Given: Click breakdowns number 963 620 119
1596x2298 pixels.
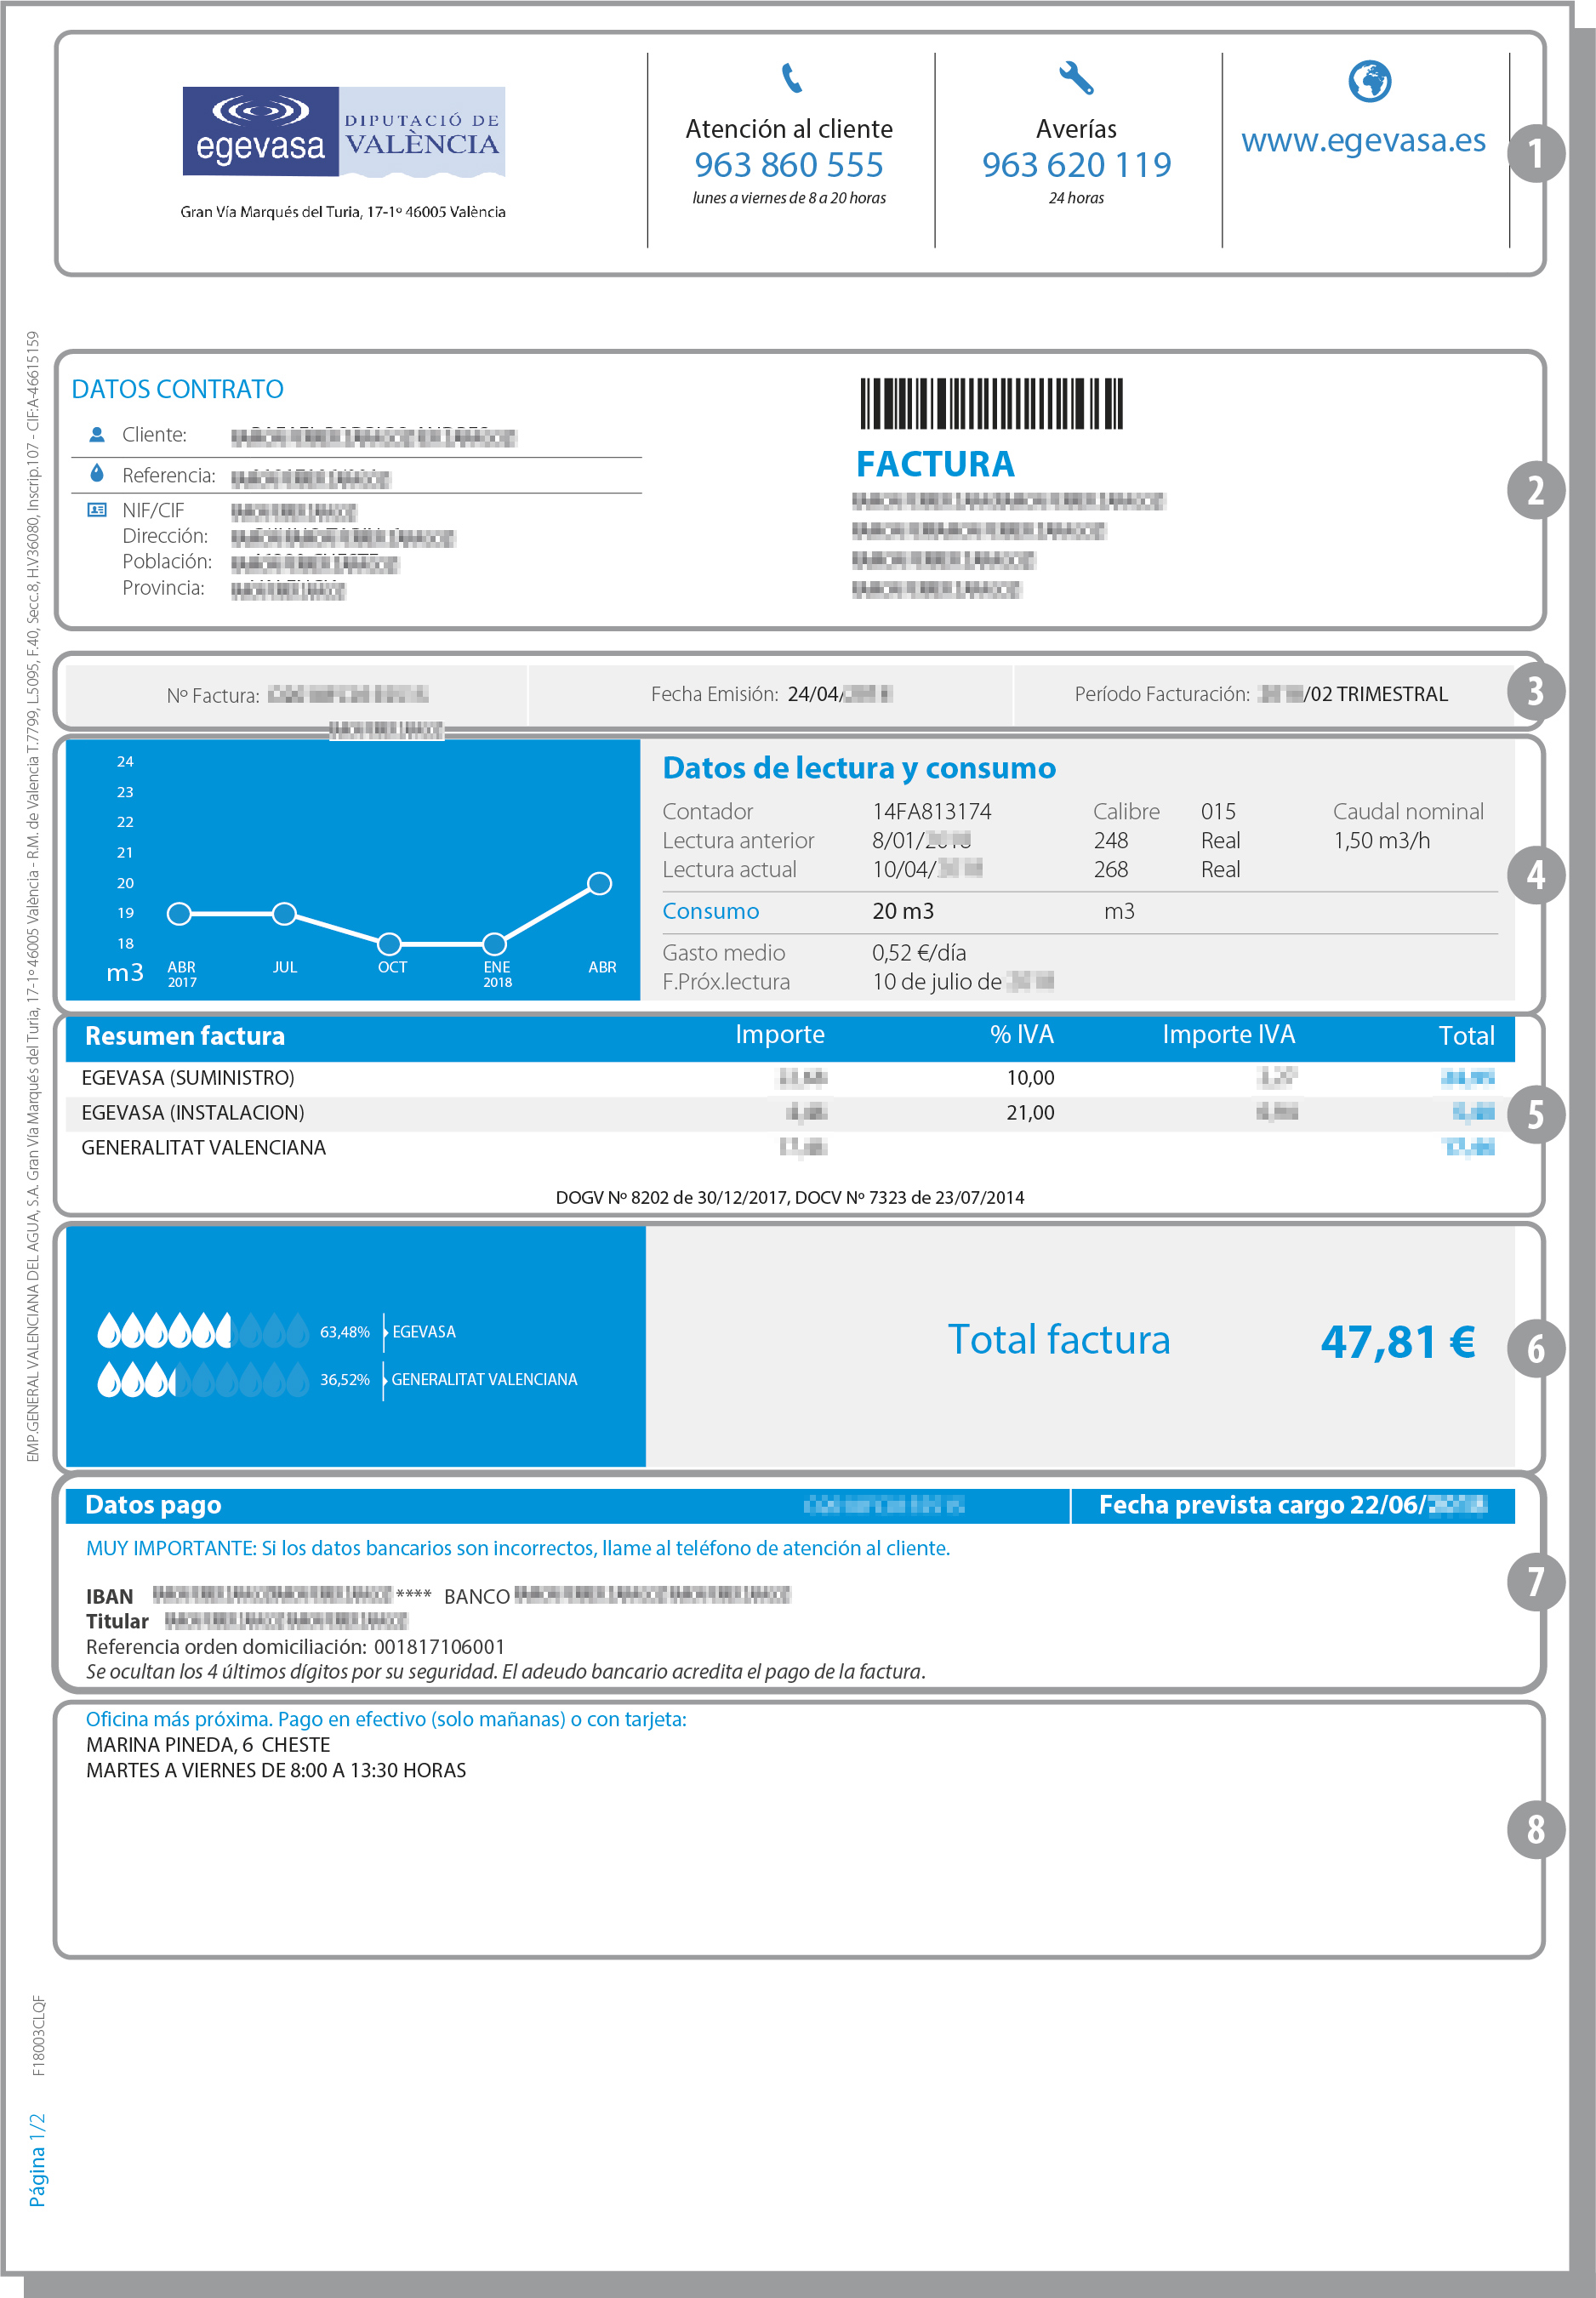Looking at the screenshot, I should tap(1076, 164).
